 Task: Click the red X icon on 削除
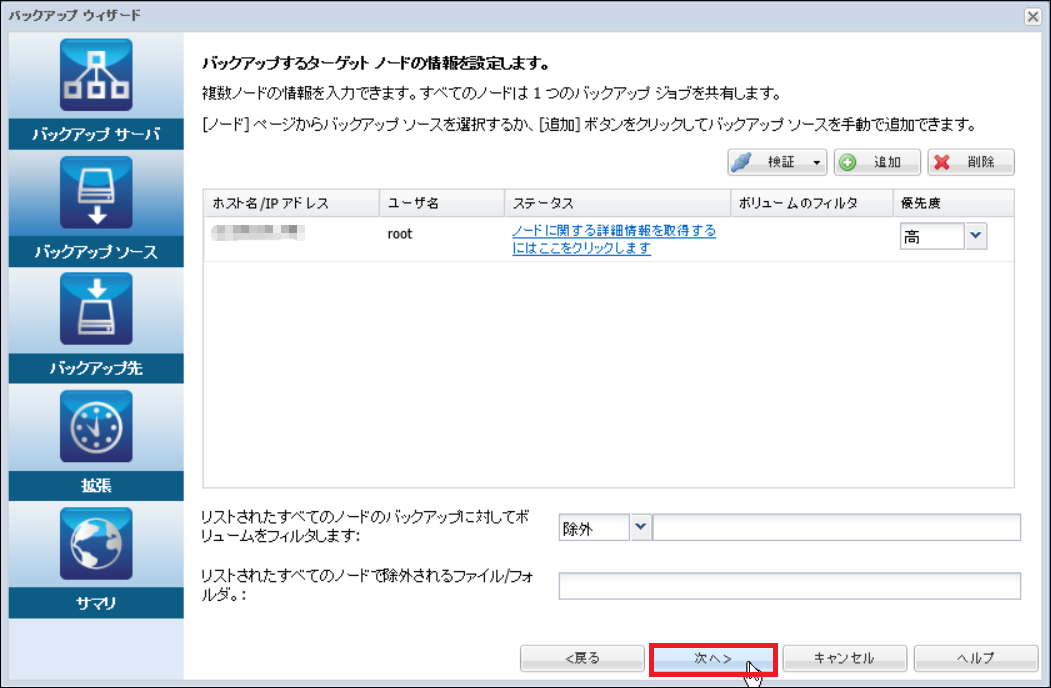point(942,162)
